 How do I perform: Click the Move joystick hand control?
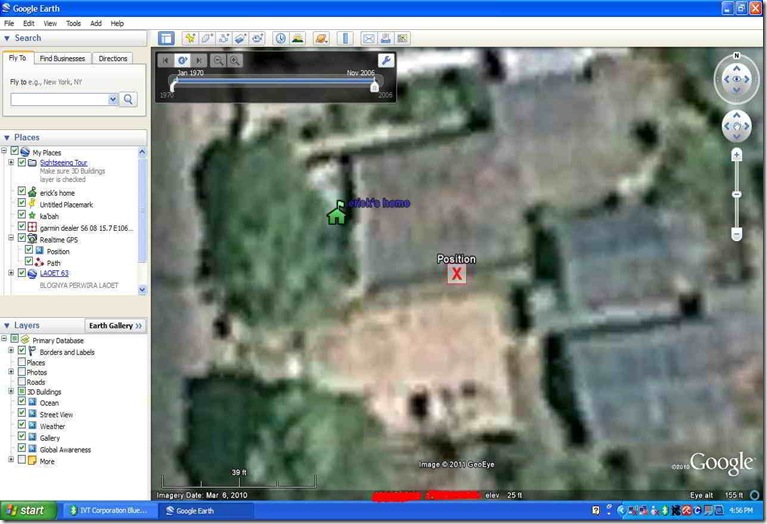(x=737, y=126)
